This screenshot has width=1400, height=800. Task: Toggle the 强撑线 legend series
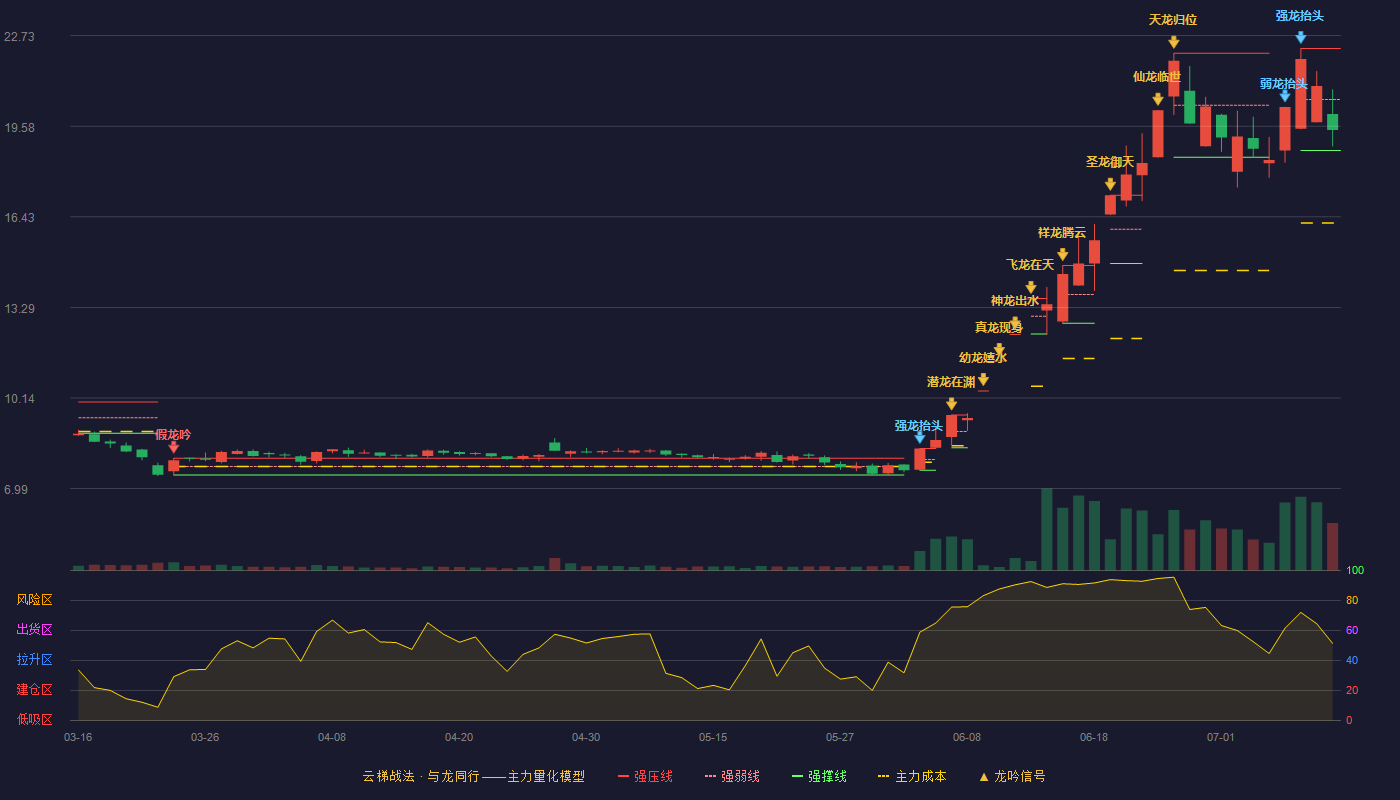(x=819, y=776)
